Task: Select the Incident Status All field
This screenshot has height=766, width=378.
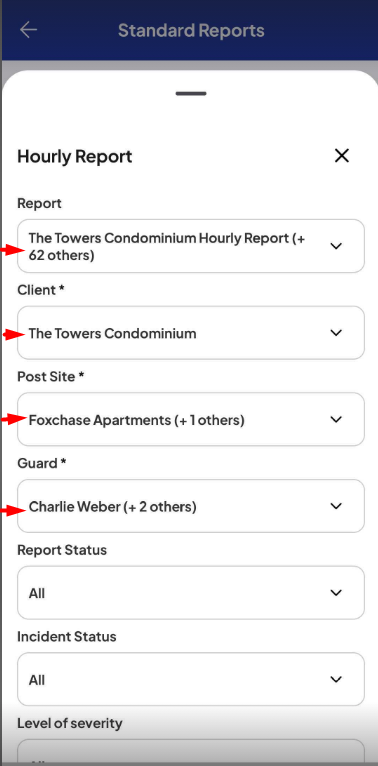Action: (x=191, y=680)
